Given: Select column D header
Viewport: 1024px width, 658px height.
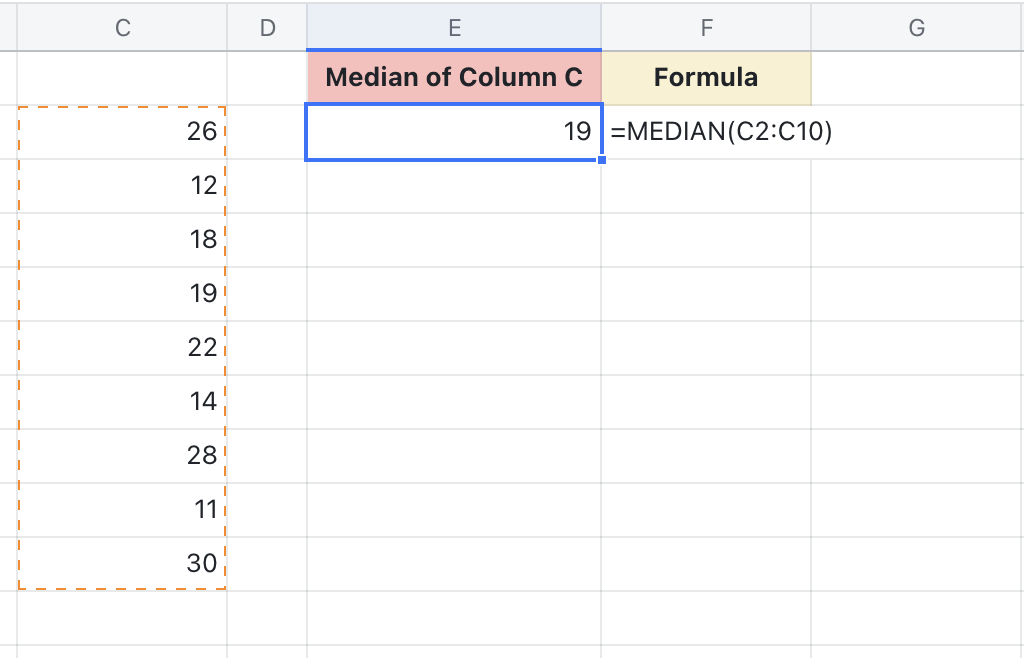Looking at the screenshot, I should (267, 28).
